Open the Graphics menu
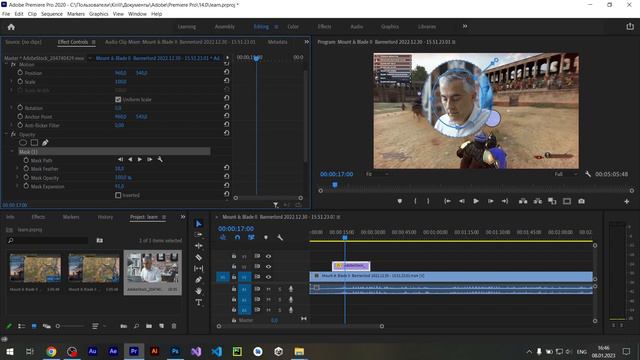The width and height of the screenshot is (640, 360). (x=99, y=14)
